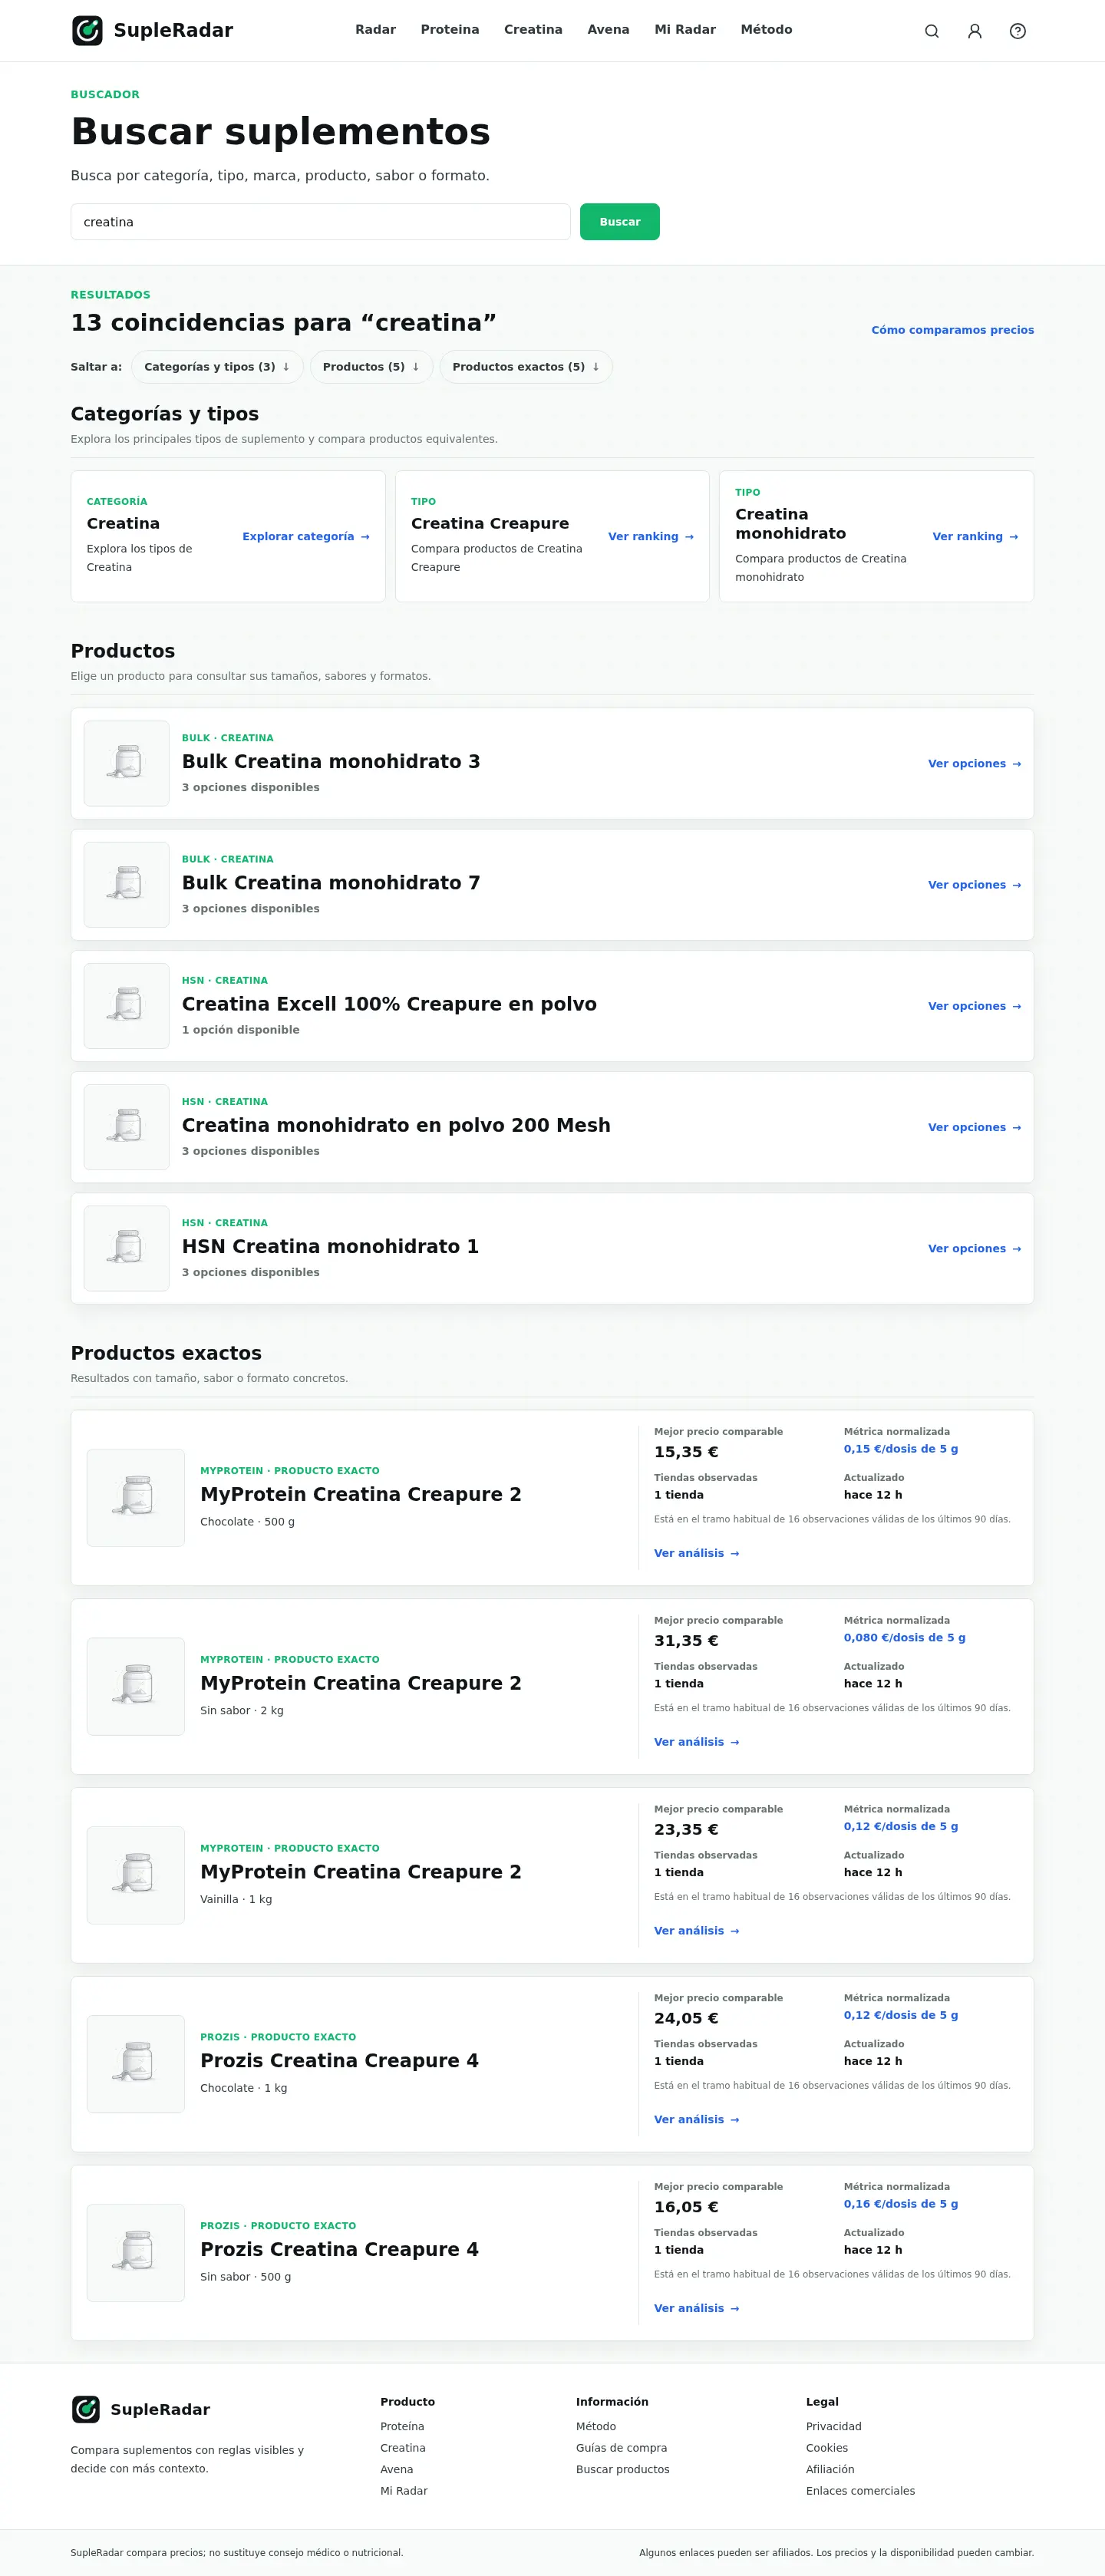Click Ver ranking for Creatina monohidrato

pyautogui.click(x=975, y=537)
